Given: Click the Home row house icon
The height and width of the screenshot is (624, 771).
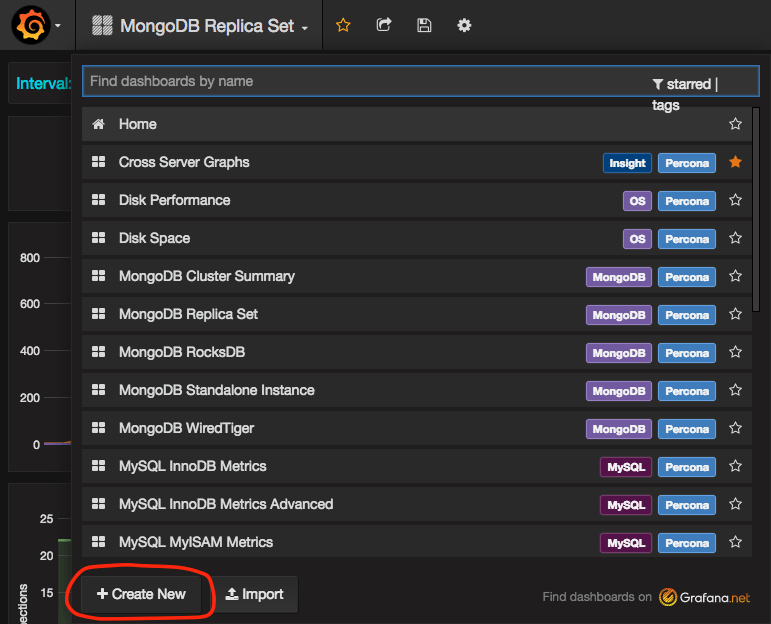Looking at the screenshot, I should click(98, 124).
